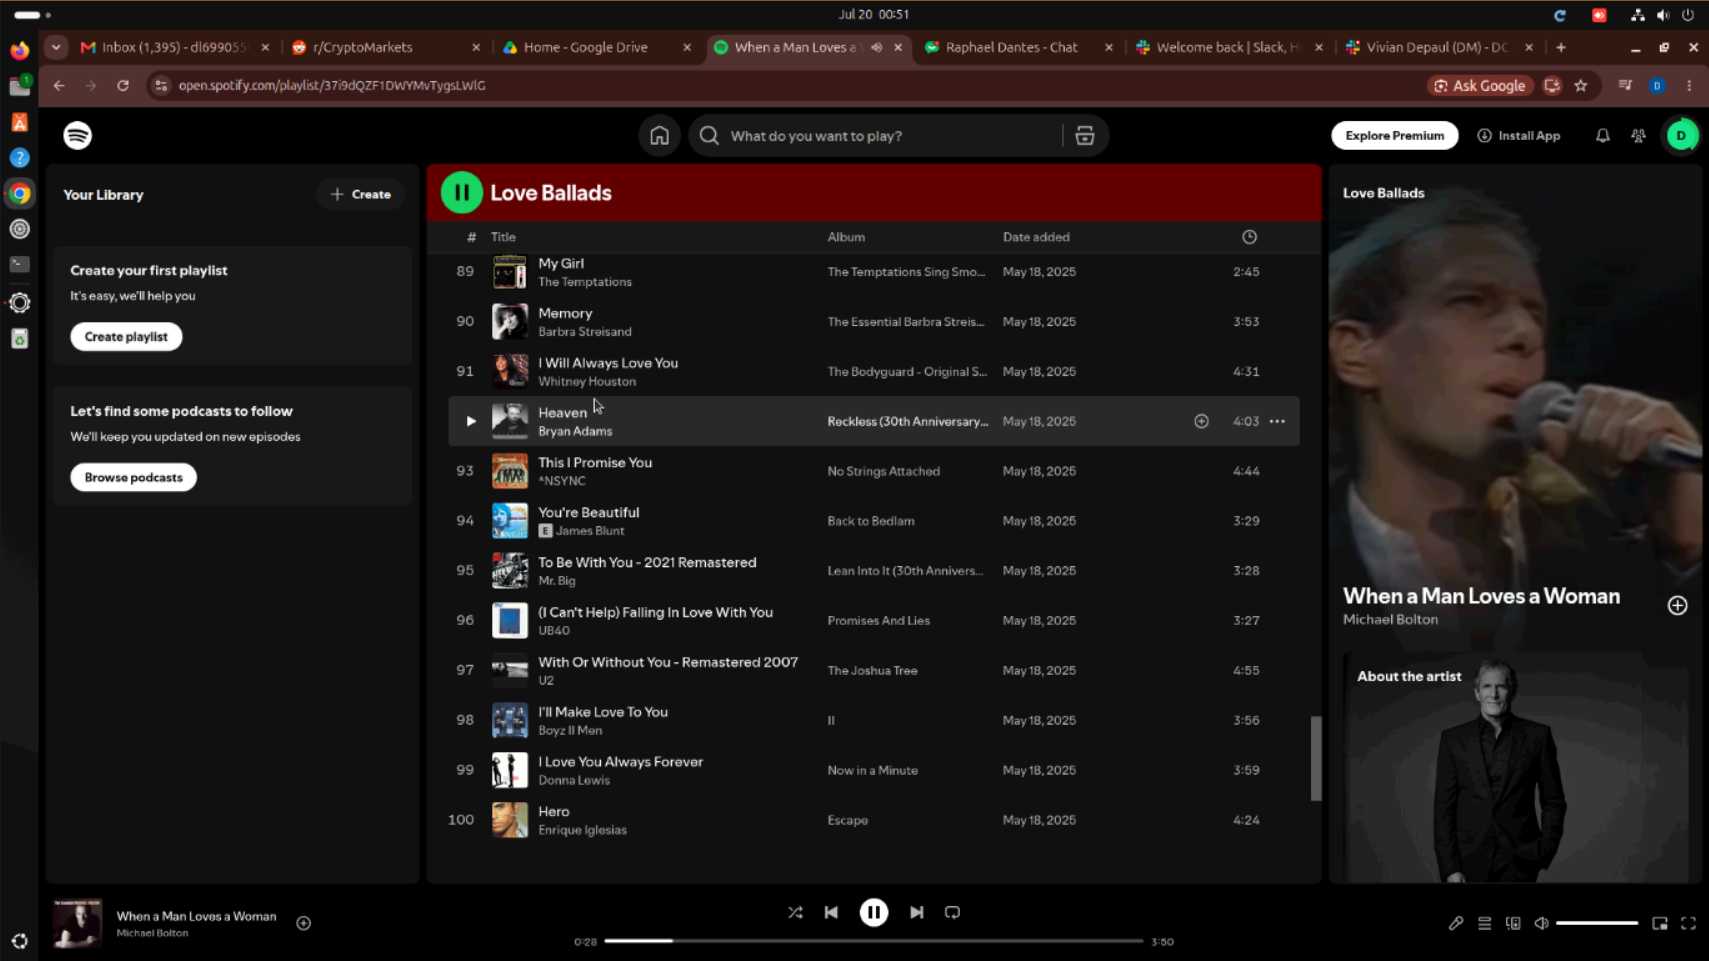Open The Joshua Tree album link
Screen dimensions: 1709x961
[x=872, y=671]
